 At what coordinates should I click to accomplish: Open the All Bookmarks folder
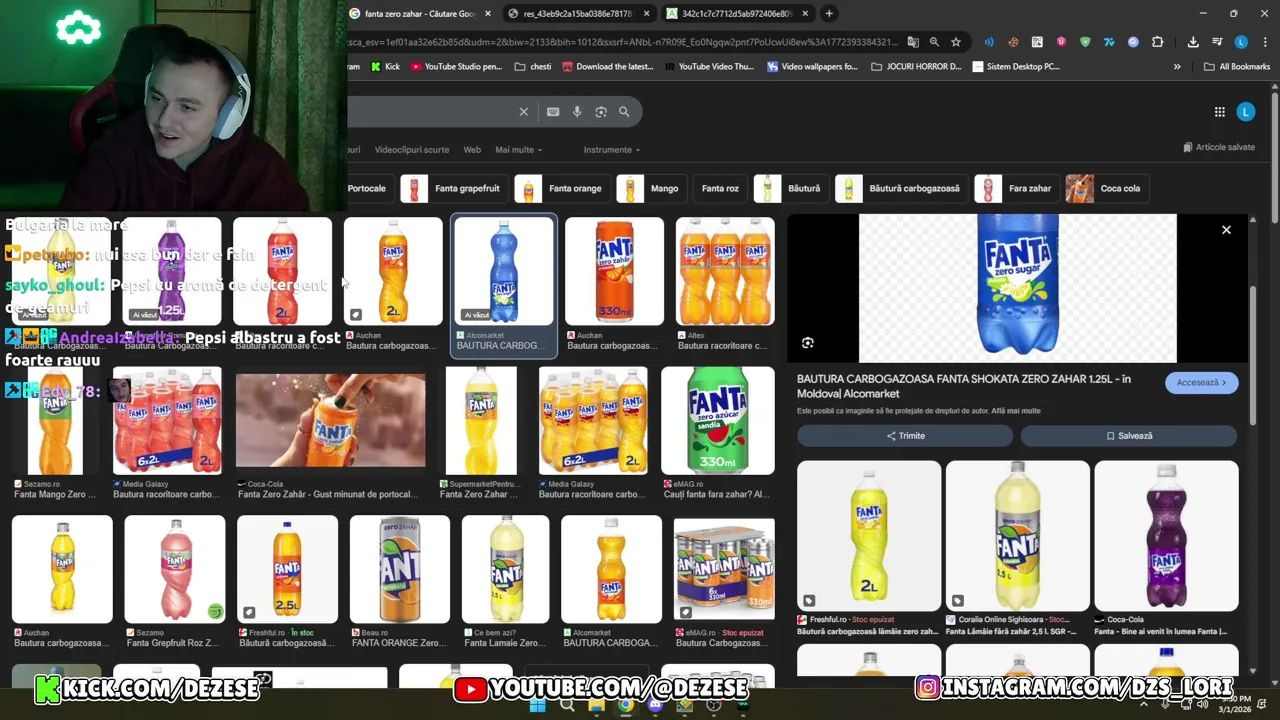pos(1237,67)
